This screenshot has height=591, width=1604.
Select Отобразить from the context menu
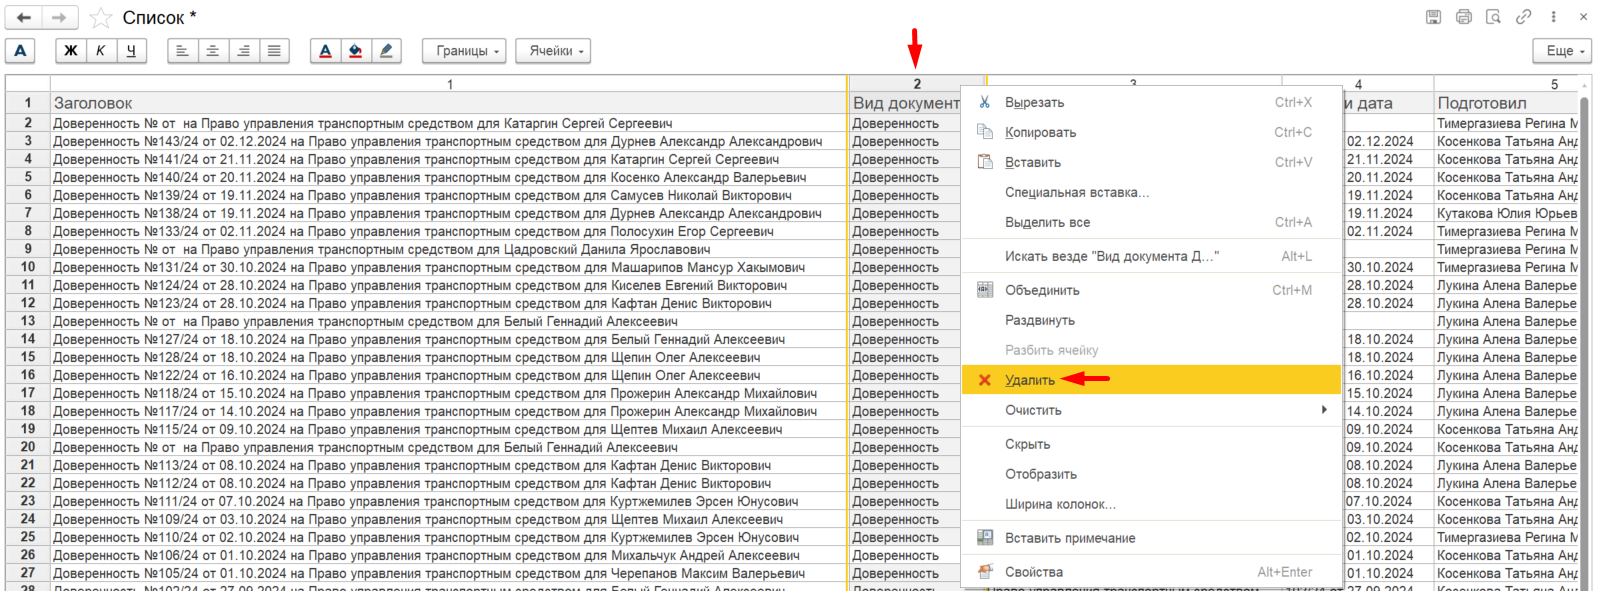[1151, 474]
